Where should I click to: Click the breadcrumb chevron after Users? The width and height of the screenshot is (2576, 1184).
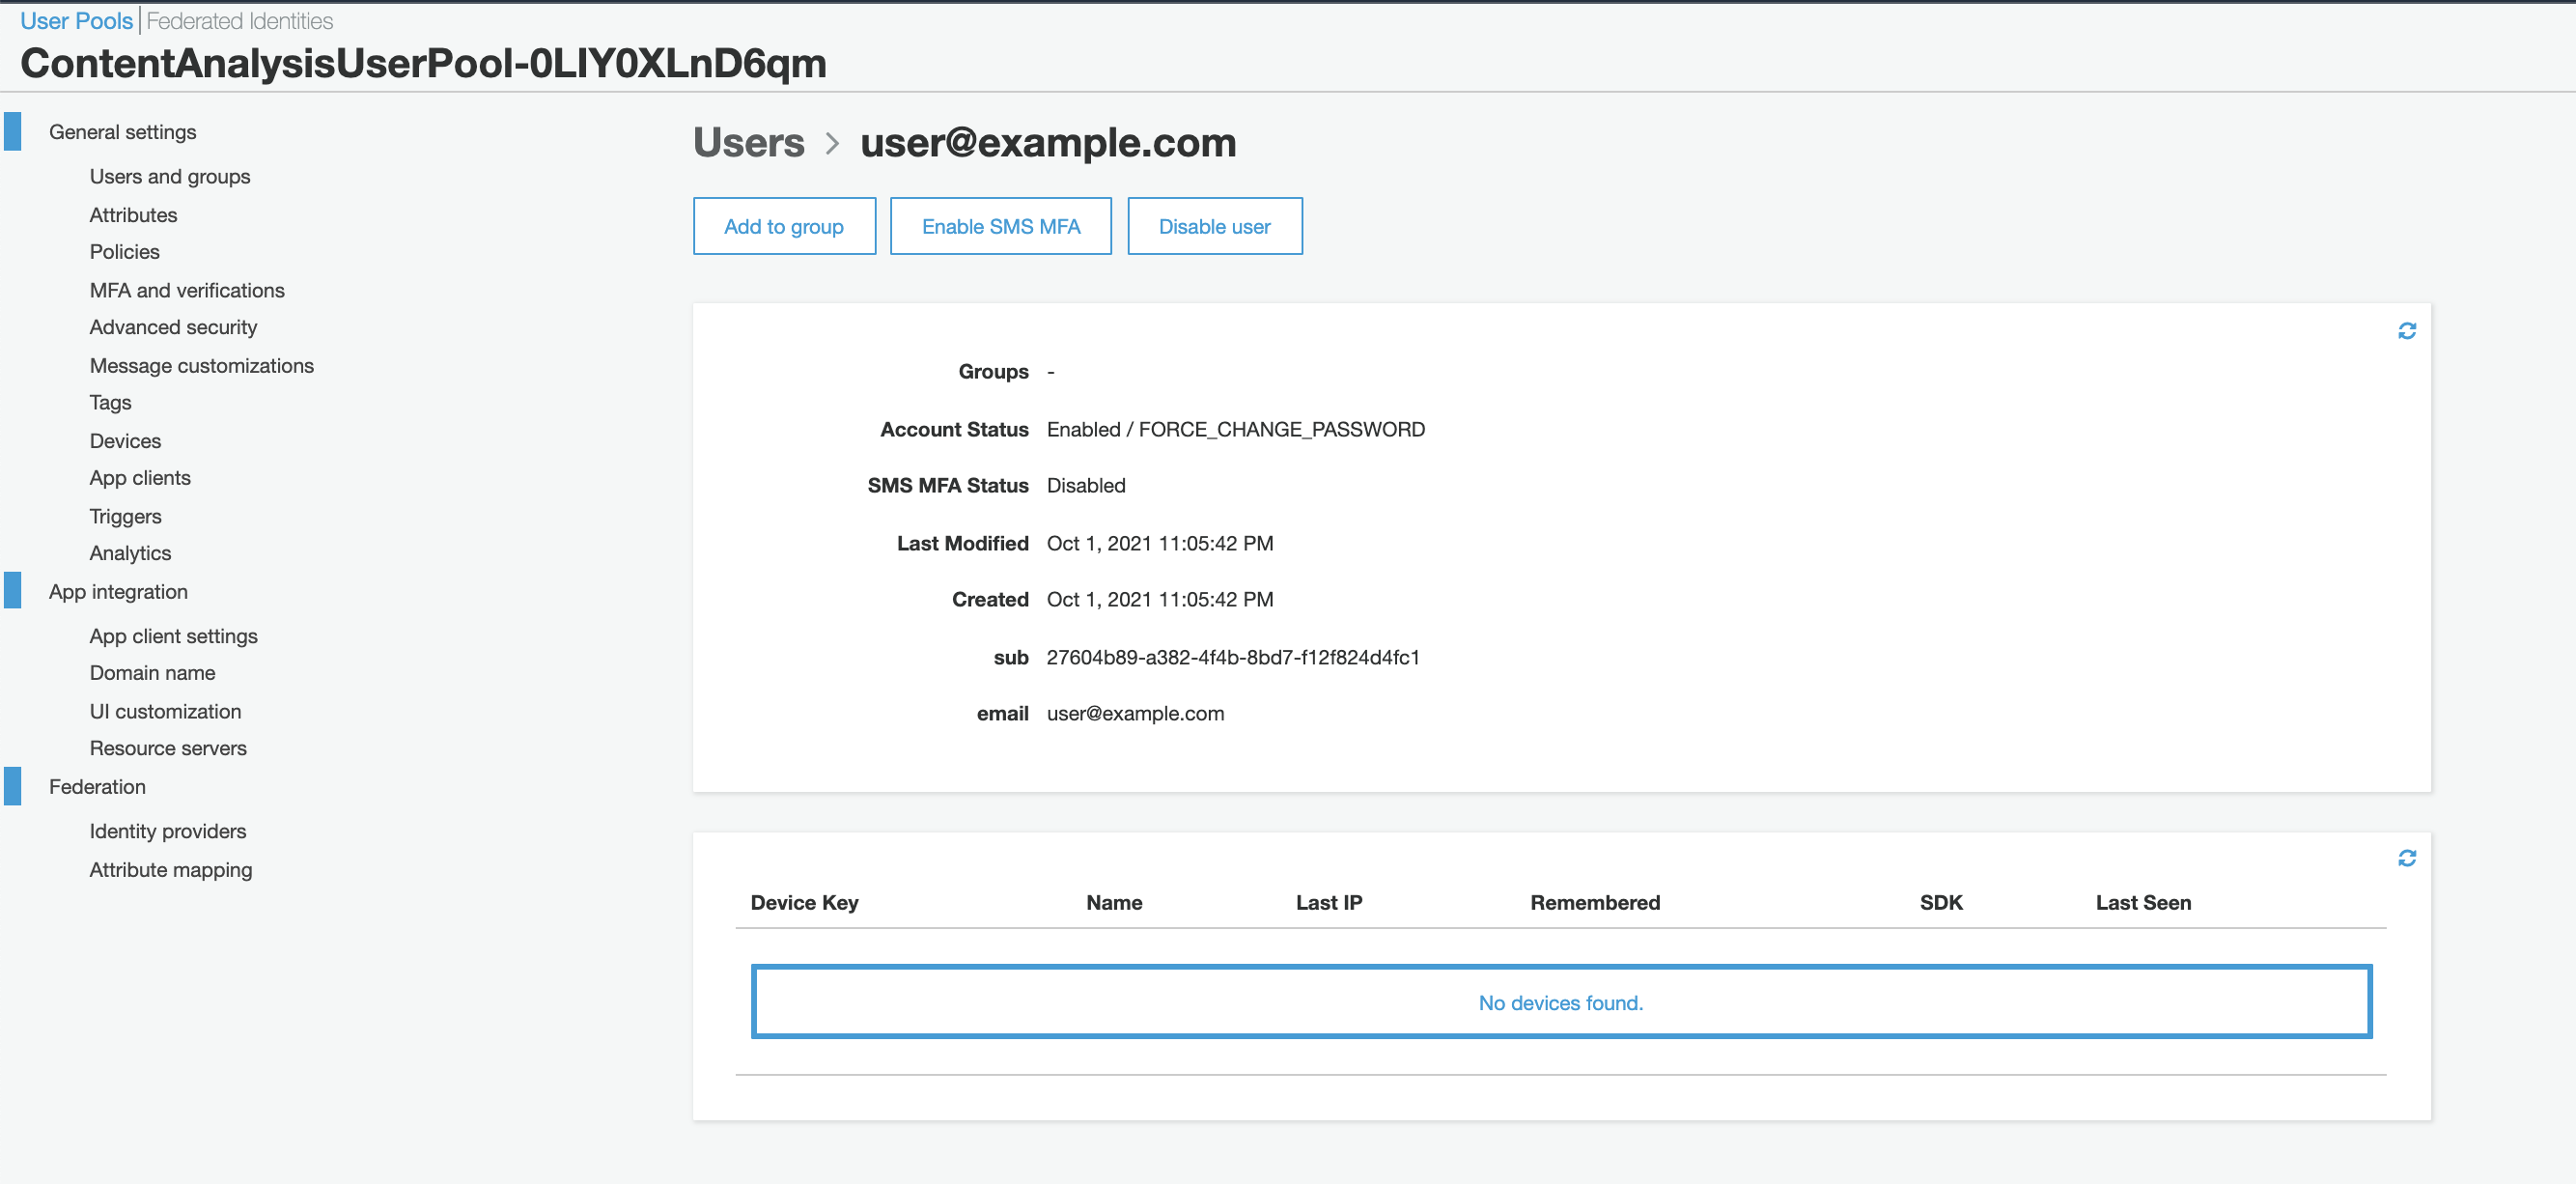point(832,144)
